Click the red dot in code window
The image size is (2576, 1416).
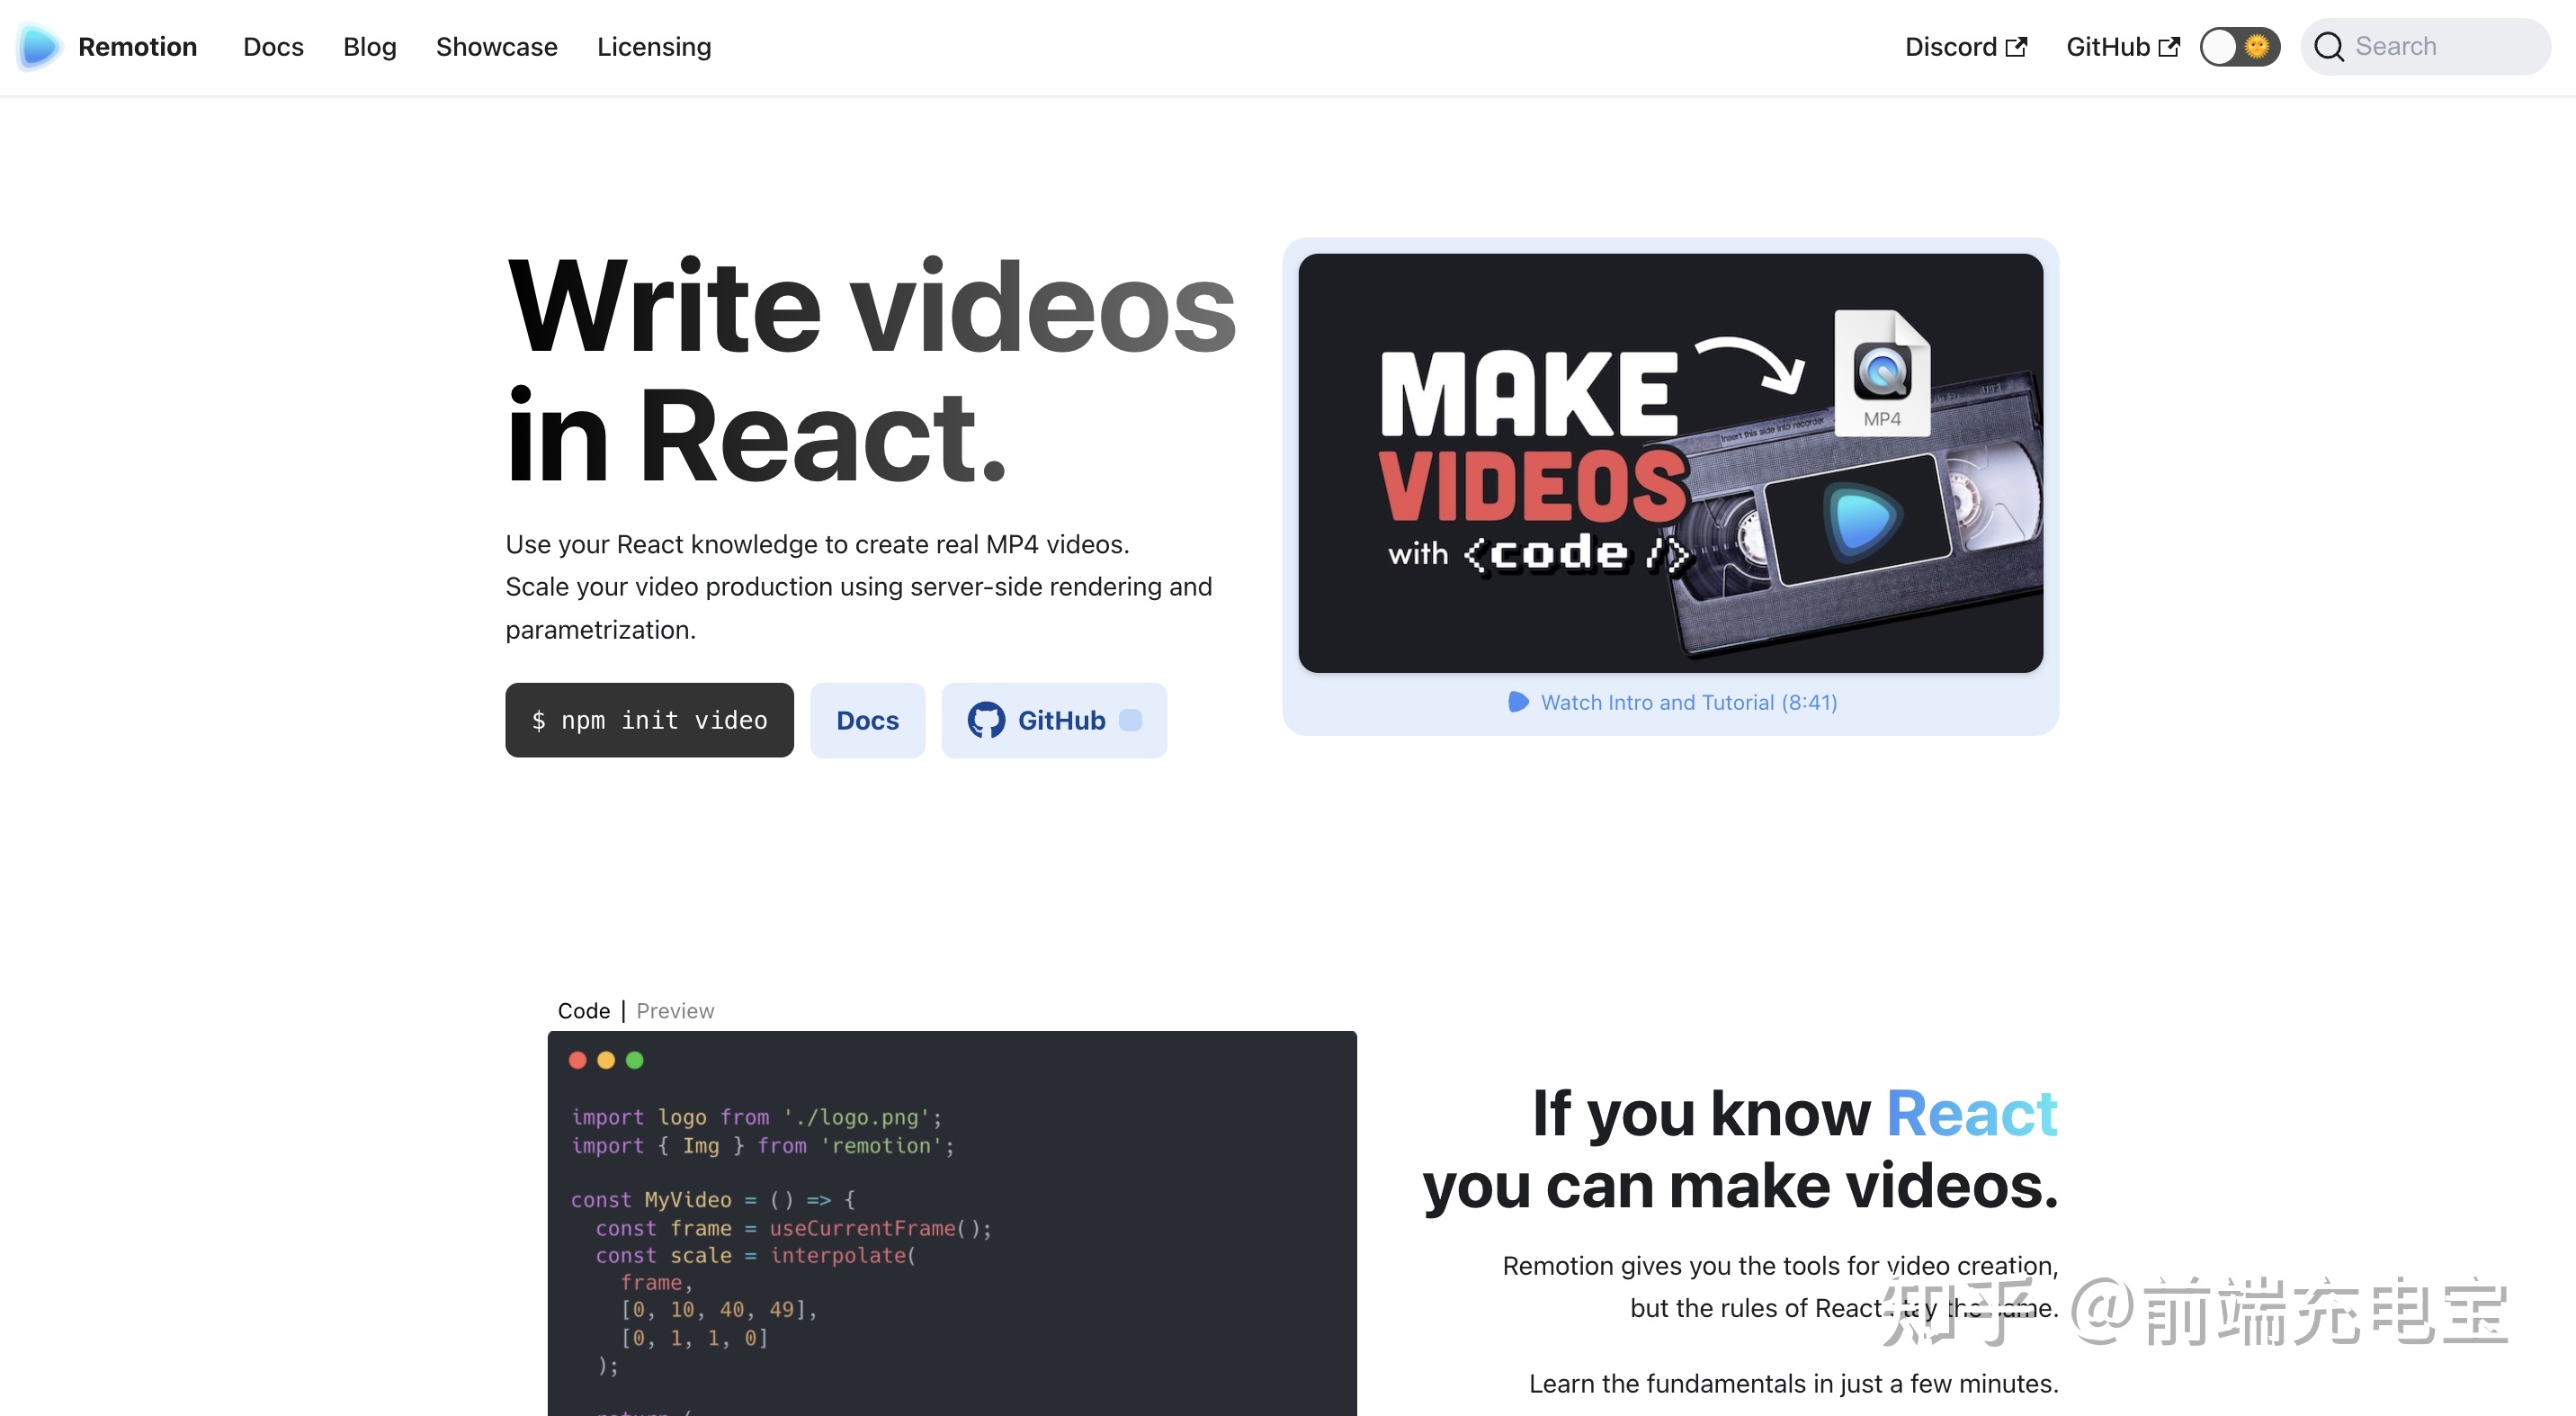click(577, 1060)
